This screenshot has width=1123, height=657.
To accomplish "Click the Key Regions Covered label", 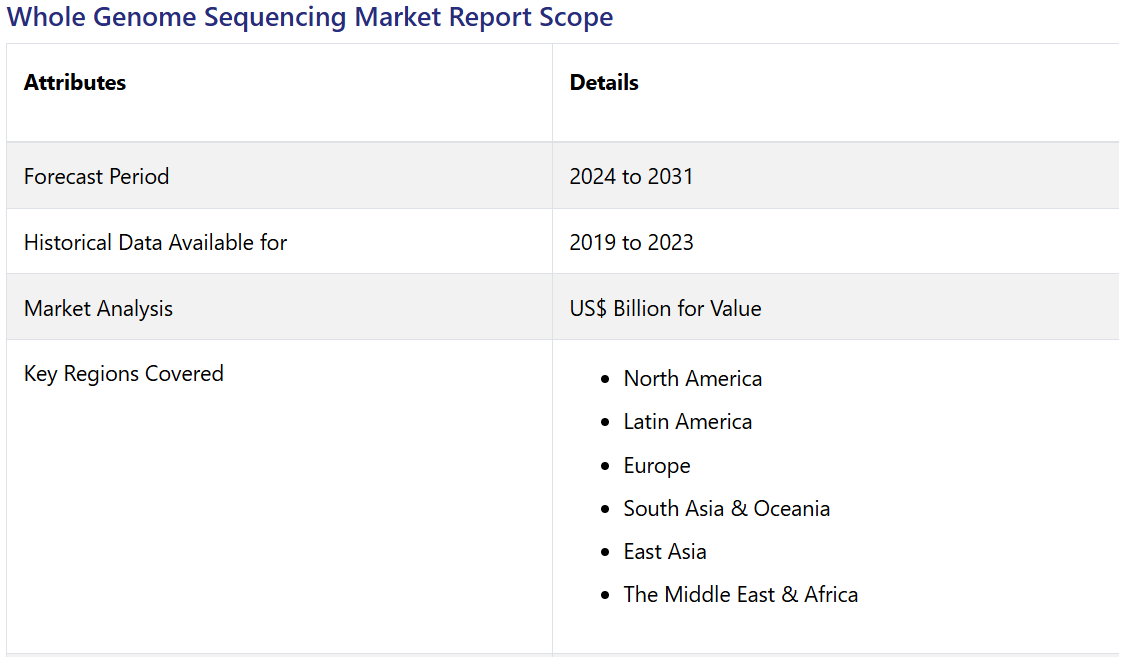I will (x=123, y=374).
